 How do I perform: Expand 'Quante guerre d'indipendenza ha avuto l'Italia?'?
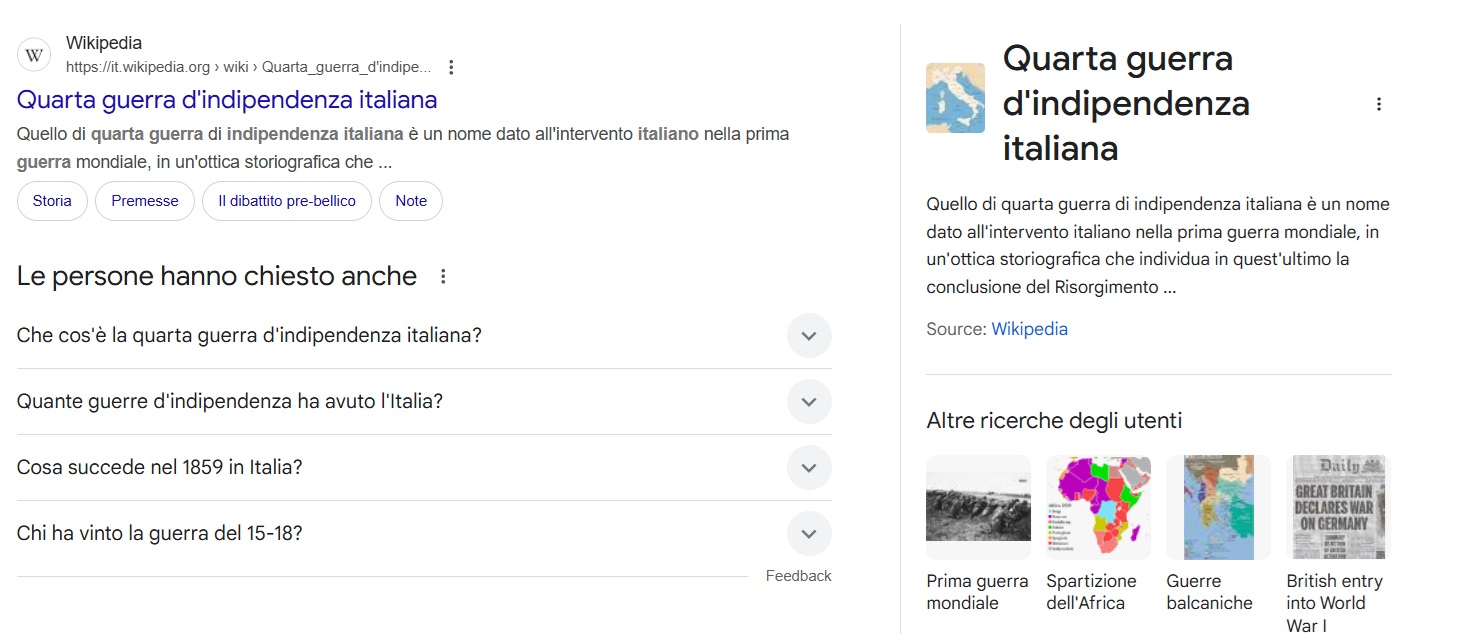pos(424,401)
